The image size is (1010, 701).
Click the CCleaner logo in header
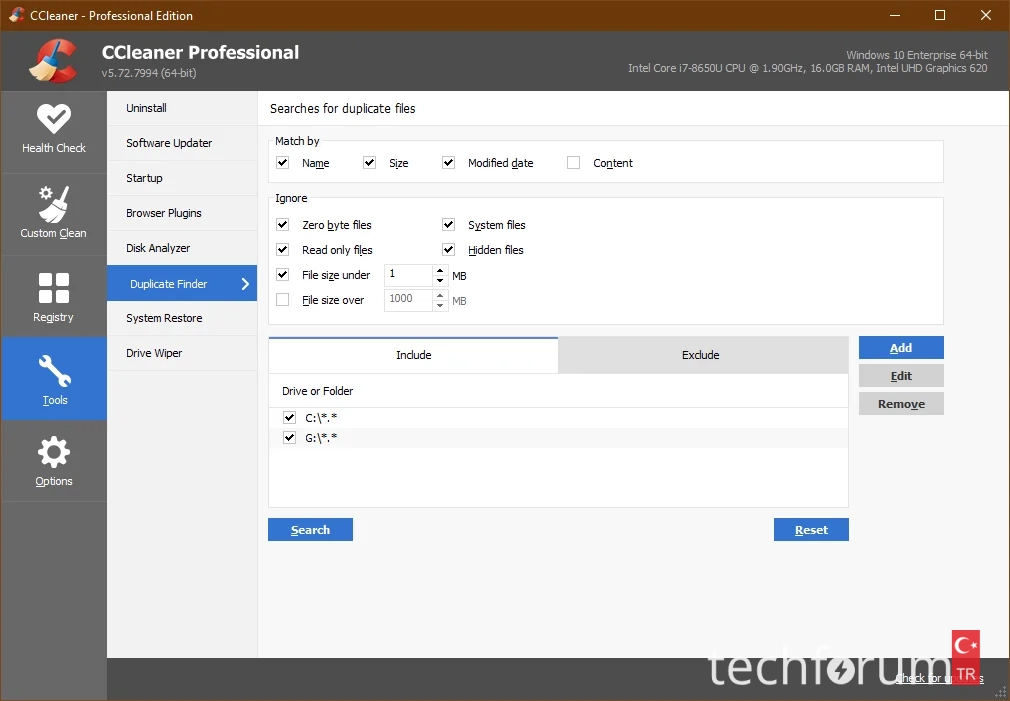coord(53,61)
